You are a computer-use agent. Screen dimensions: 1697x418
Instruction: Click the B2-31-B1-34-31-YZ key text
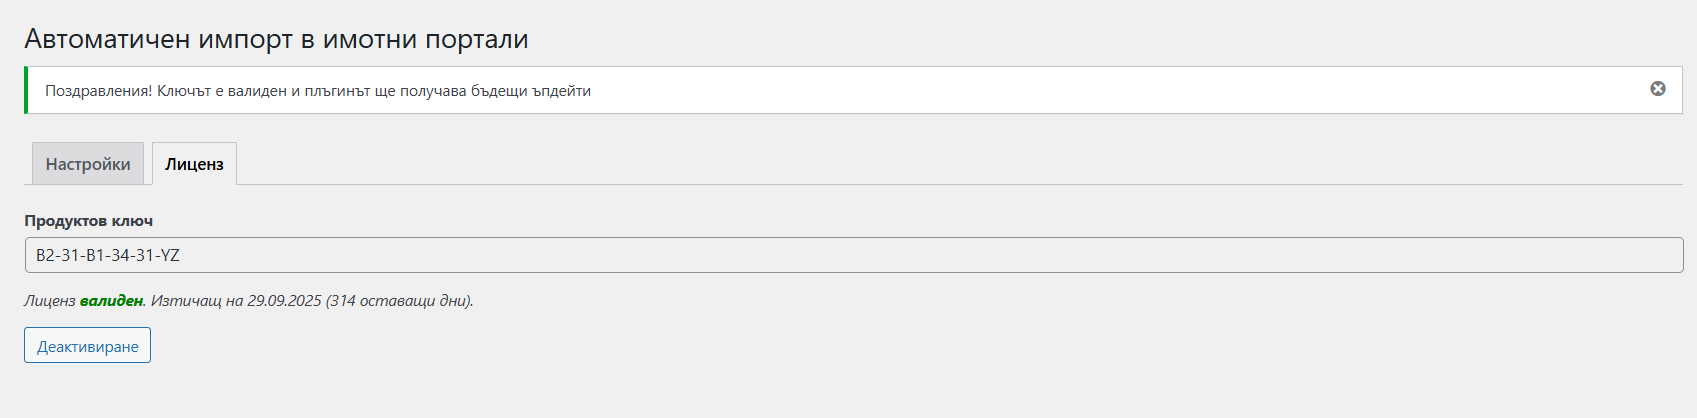(108, 255)
